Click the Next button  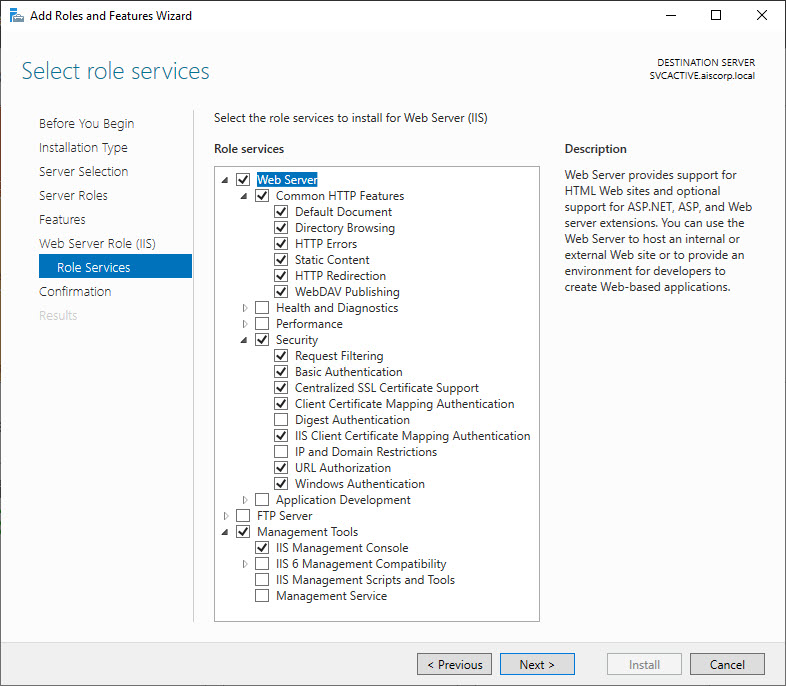[x=536, y=664]
